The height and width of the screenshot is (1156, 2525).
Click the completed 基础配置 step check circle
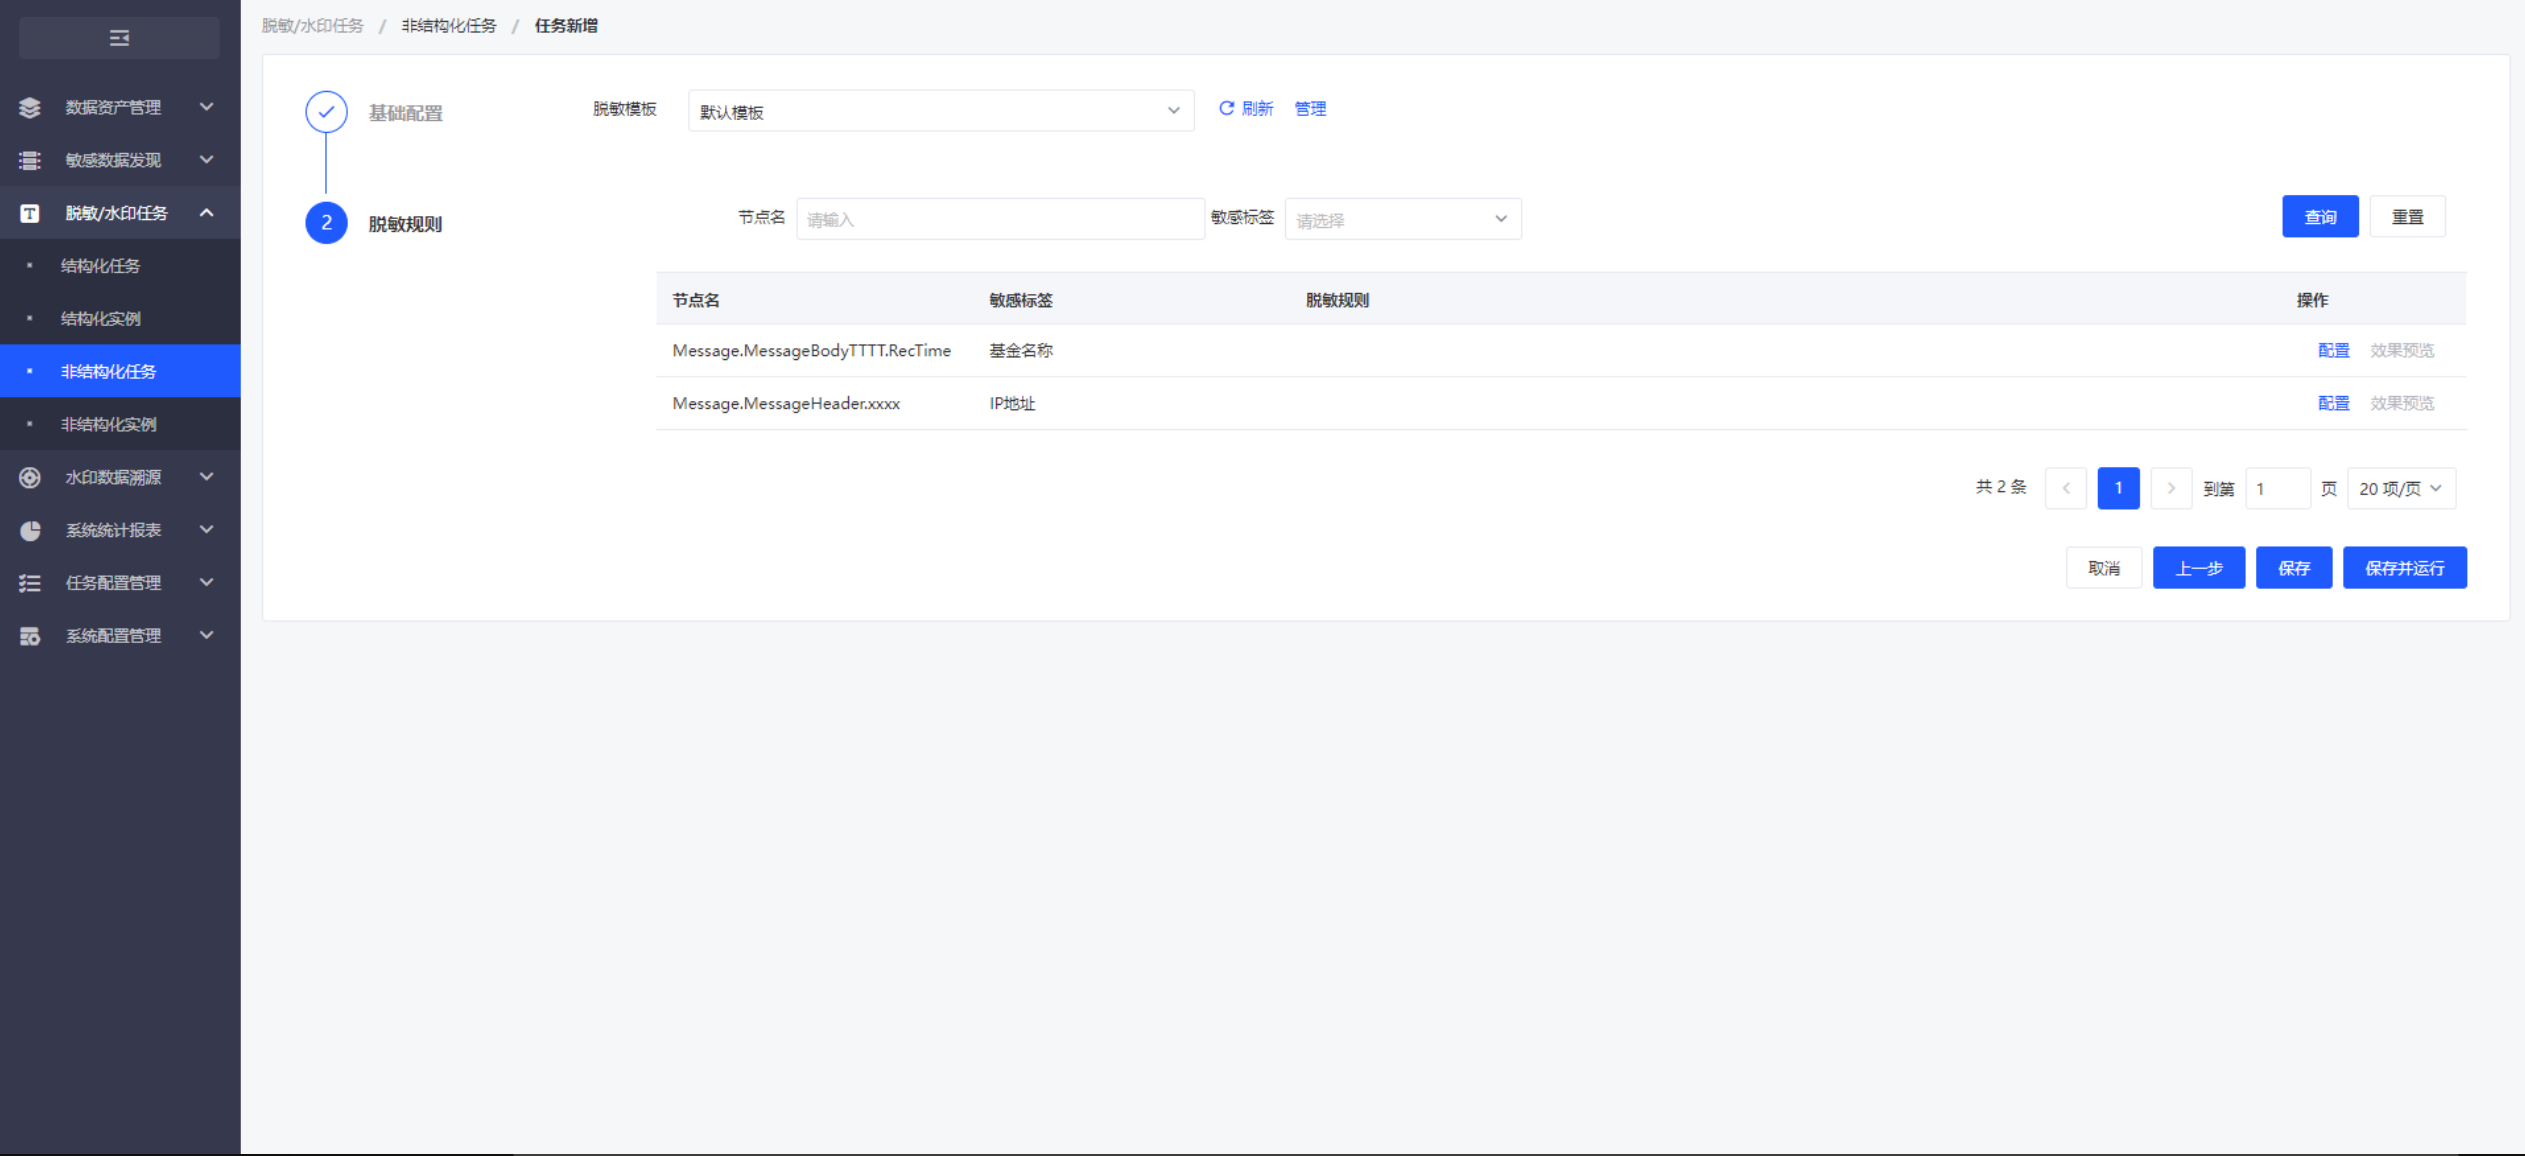pos(326,112)
